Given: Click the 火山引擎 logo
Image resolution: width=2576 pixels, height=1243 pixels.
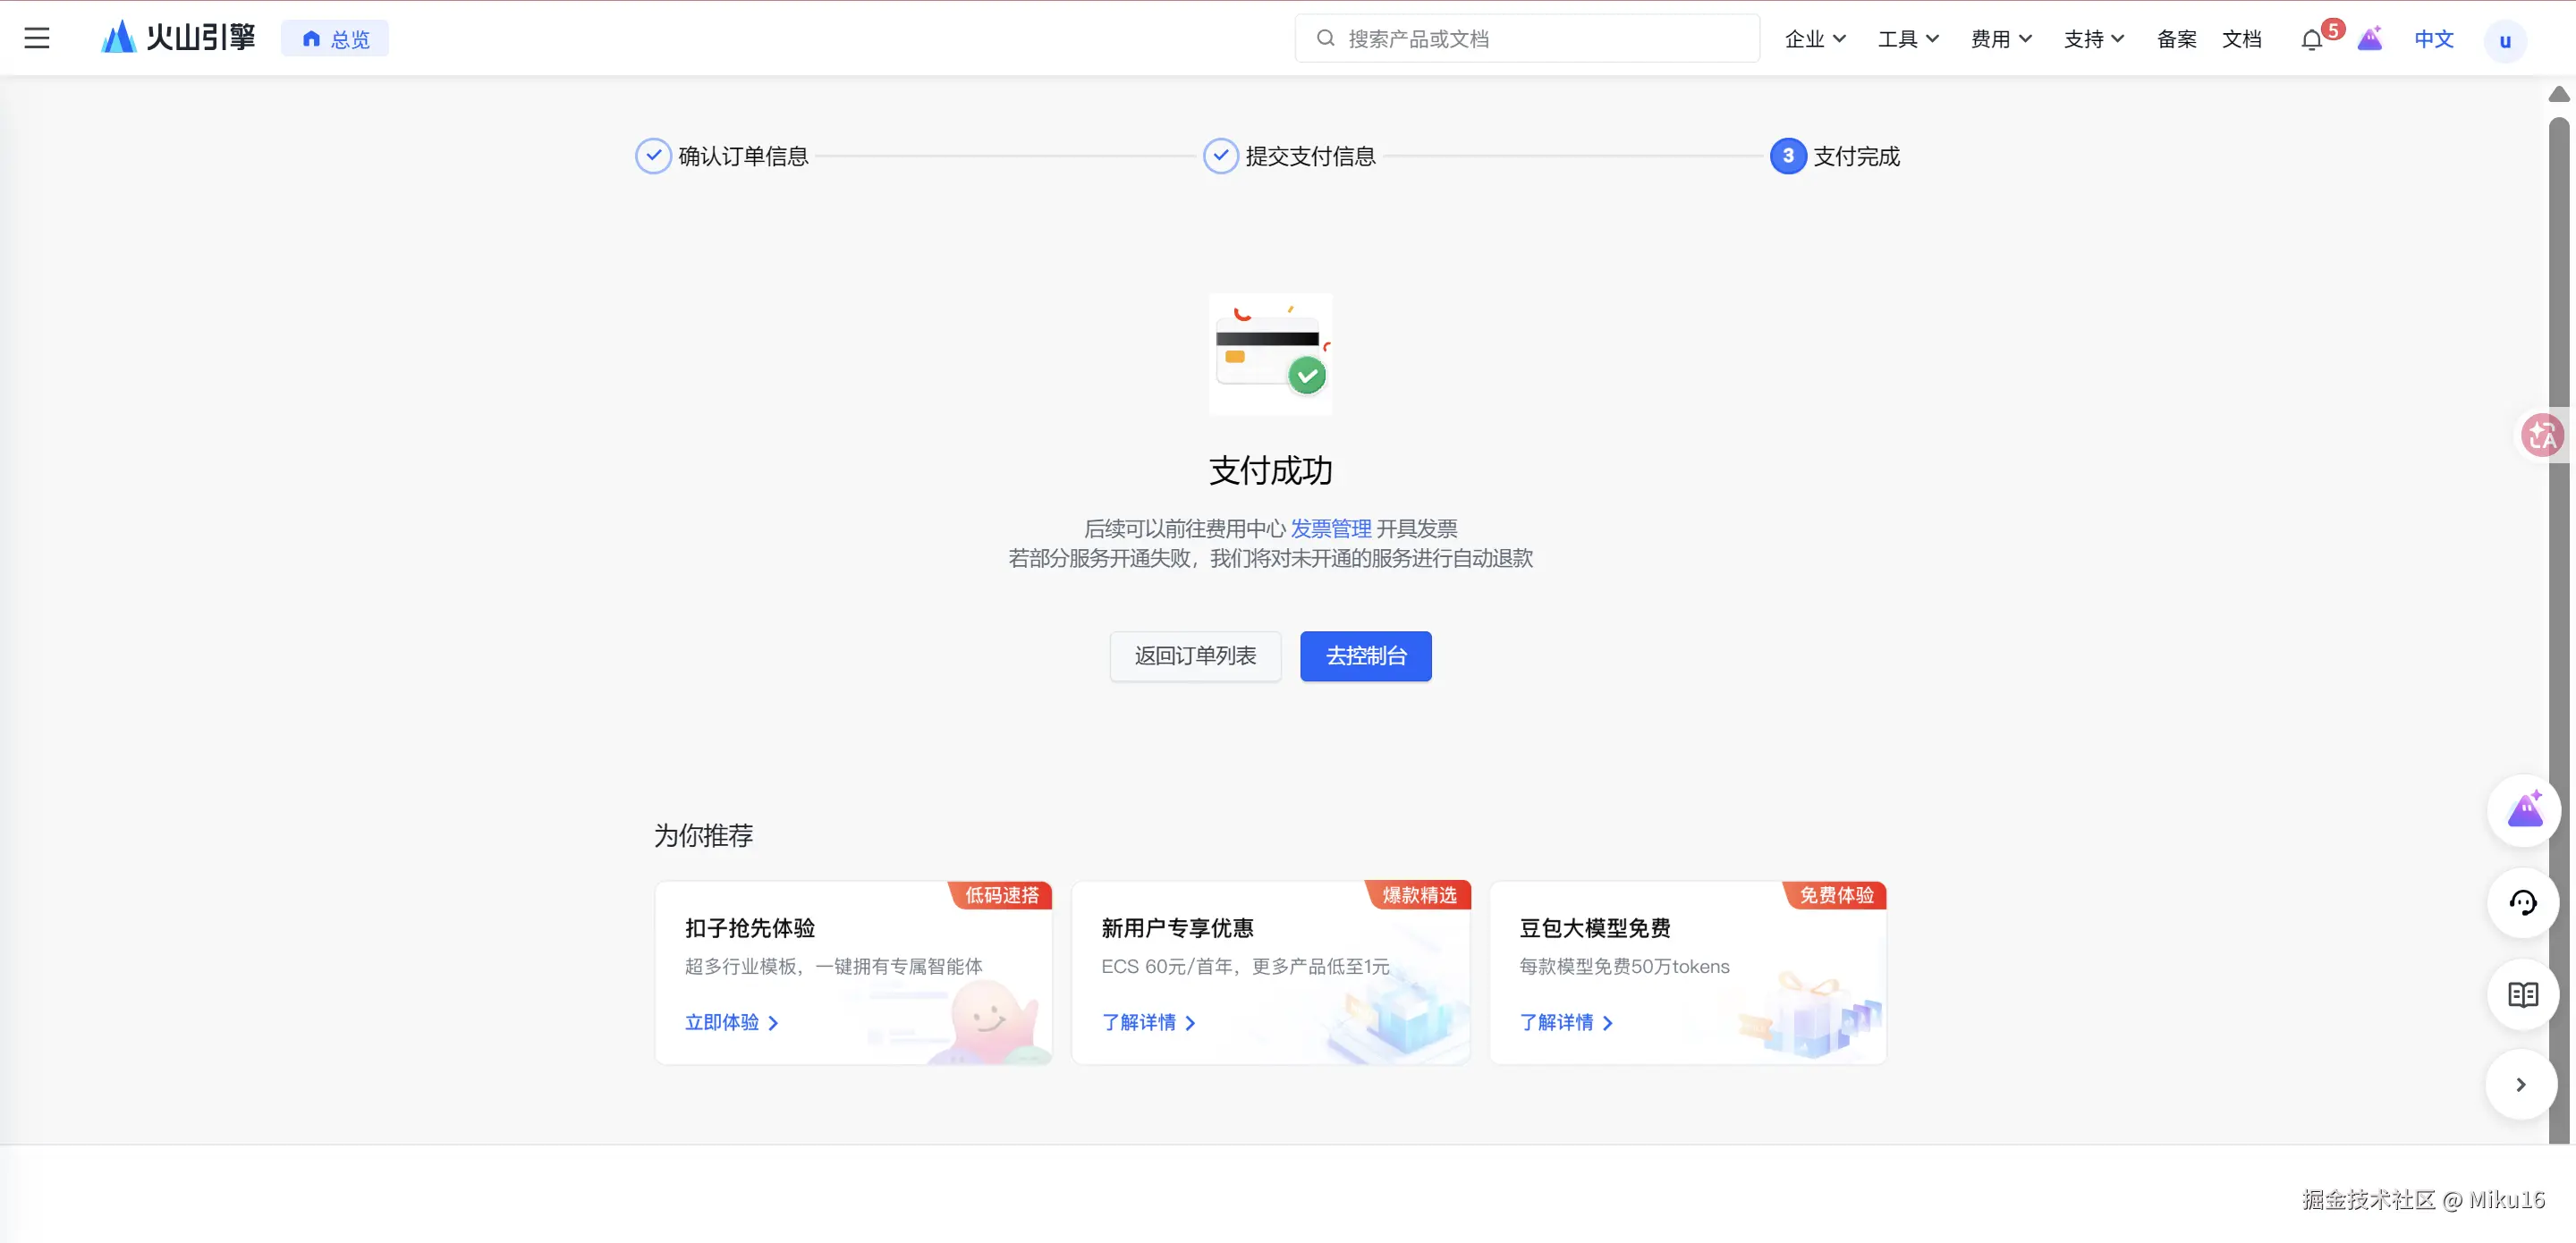Looking at the screenshot, I should pos(179,38).
